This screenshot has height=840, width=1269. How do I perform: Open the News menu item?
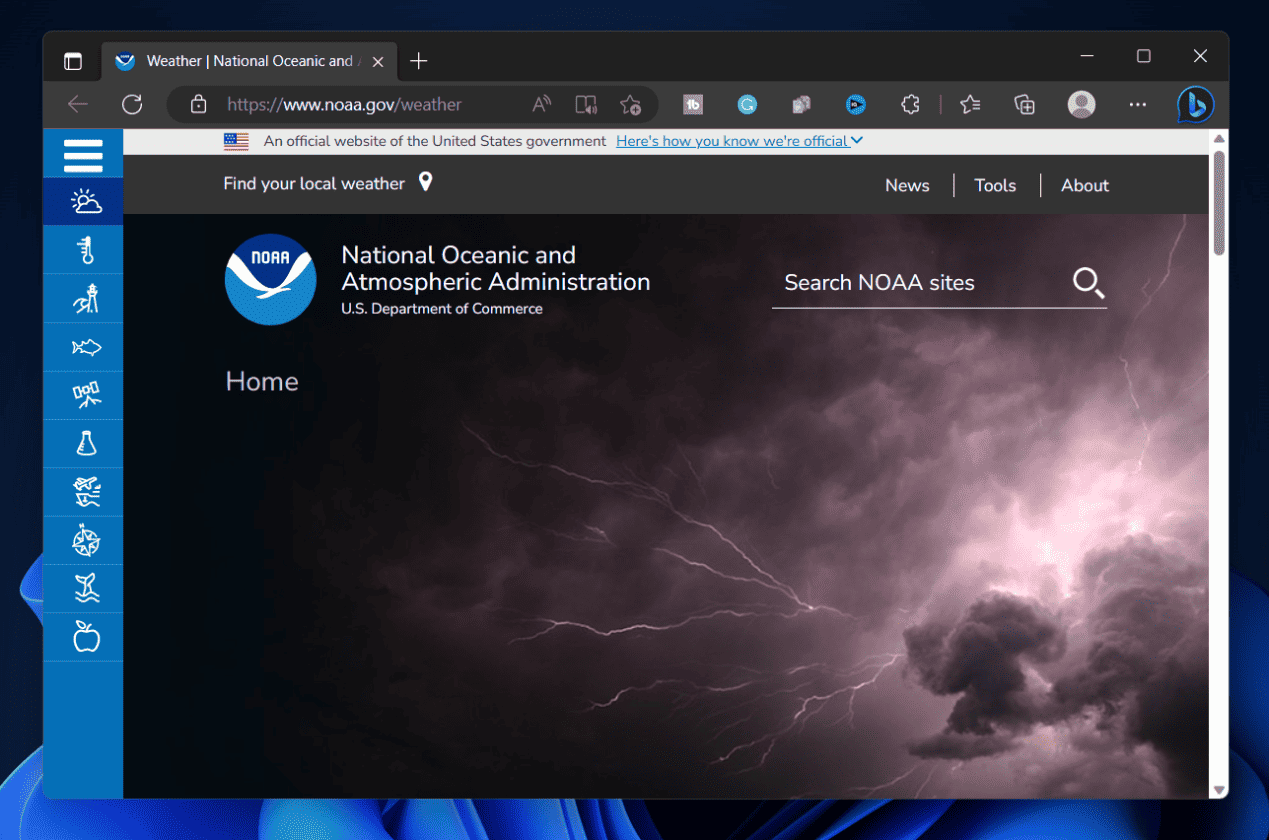pyautogui.click(x=907, y=185)
